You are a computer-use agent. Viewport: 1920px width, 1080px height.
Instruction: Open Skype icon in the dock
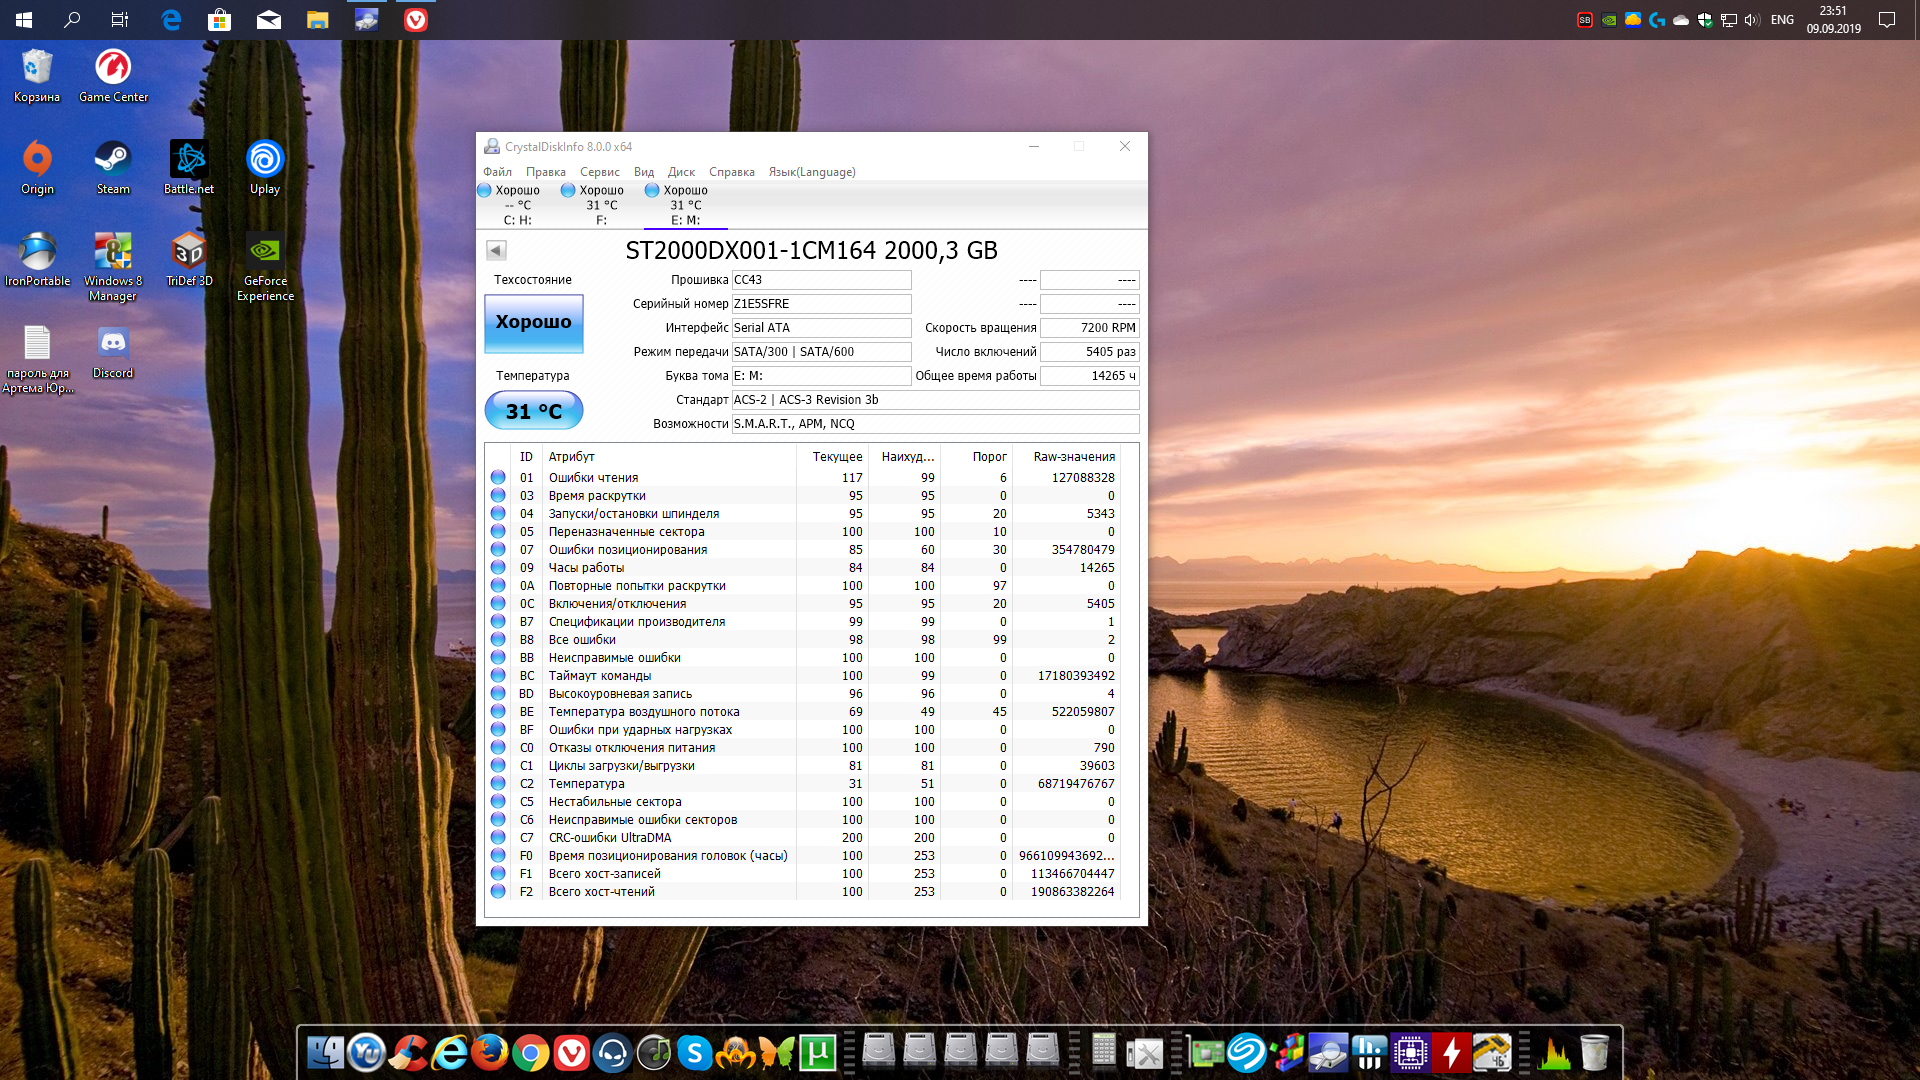(694, 1053)
